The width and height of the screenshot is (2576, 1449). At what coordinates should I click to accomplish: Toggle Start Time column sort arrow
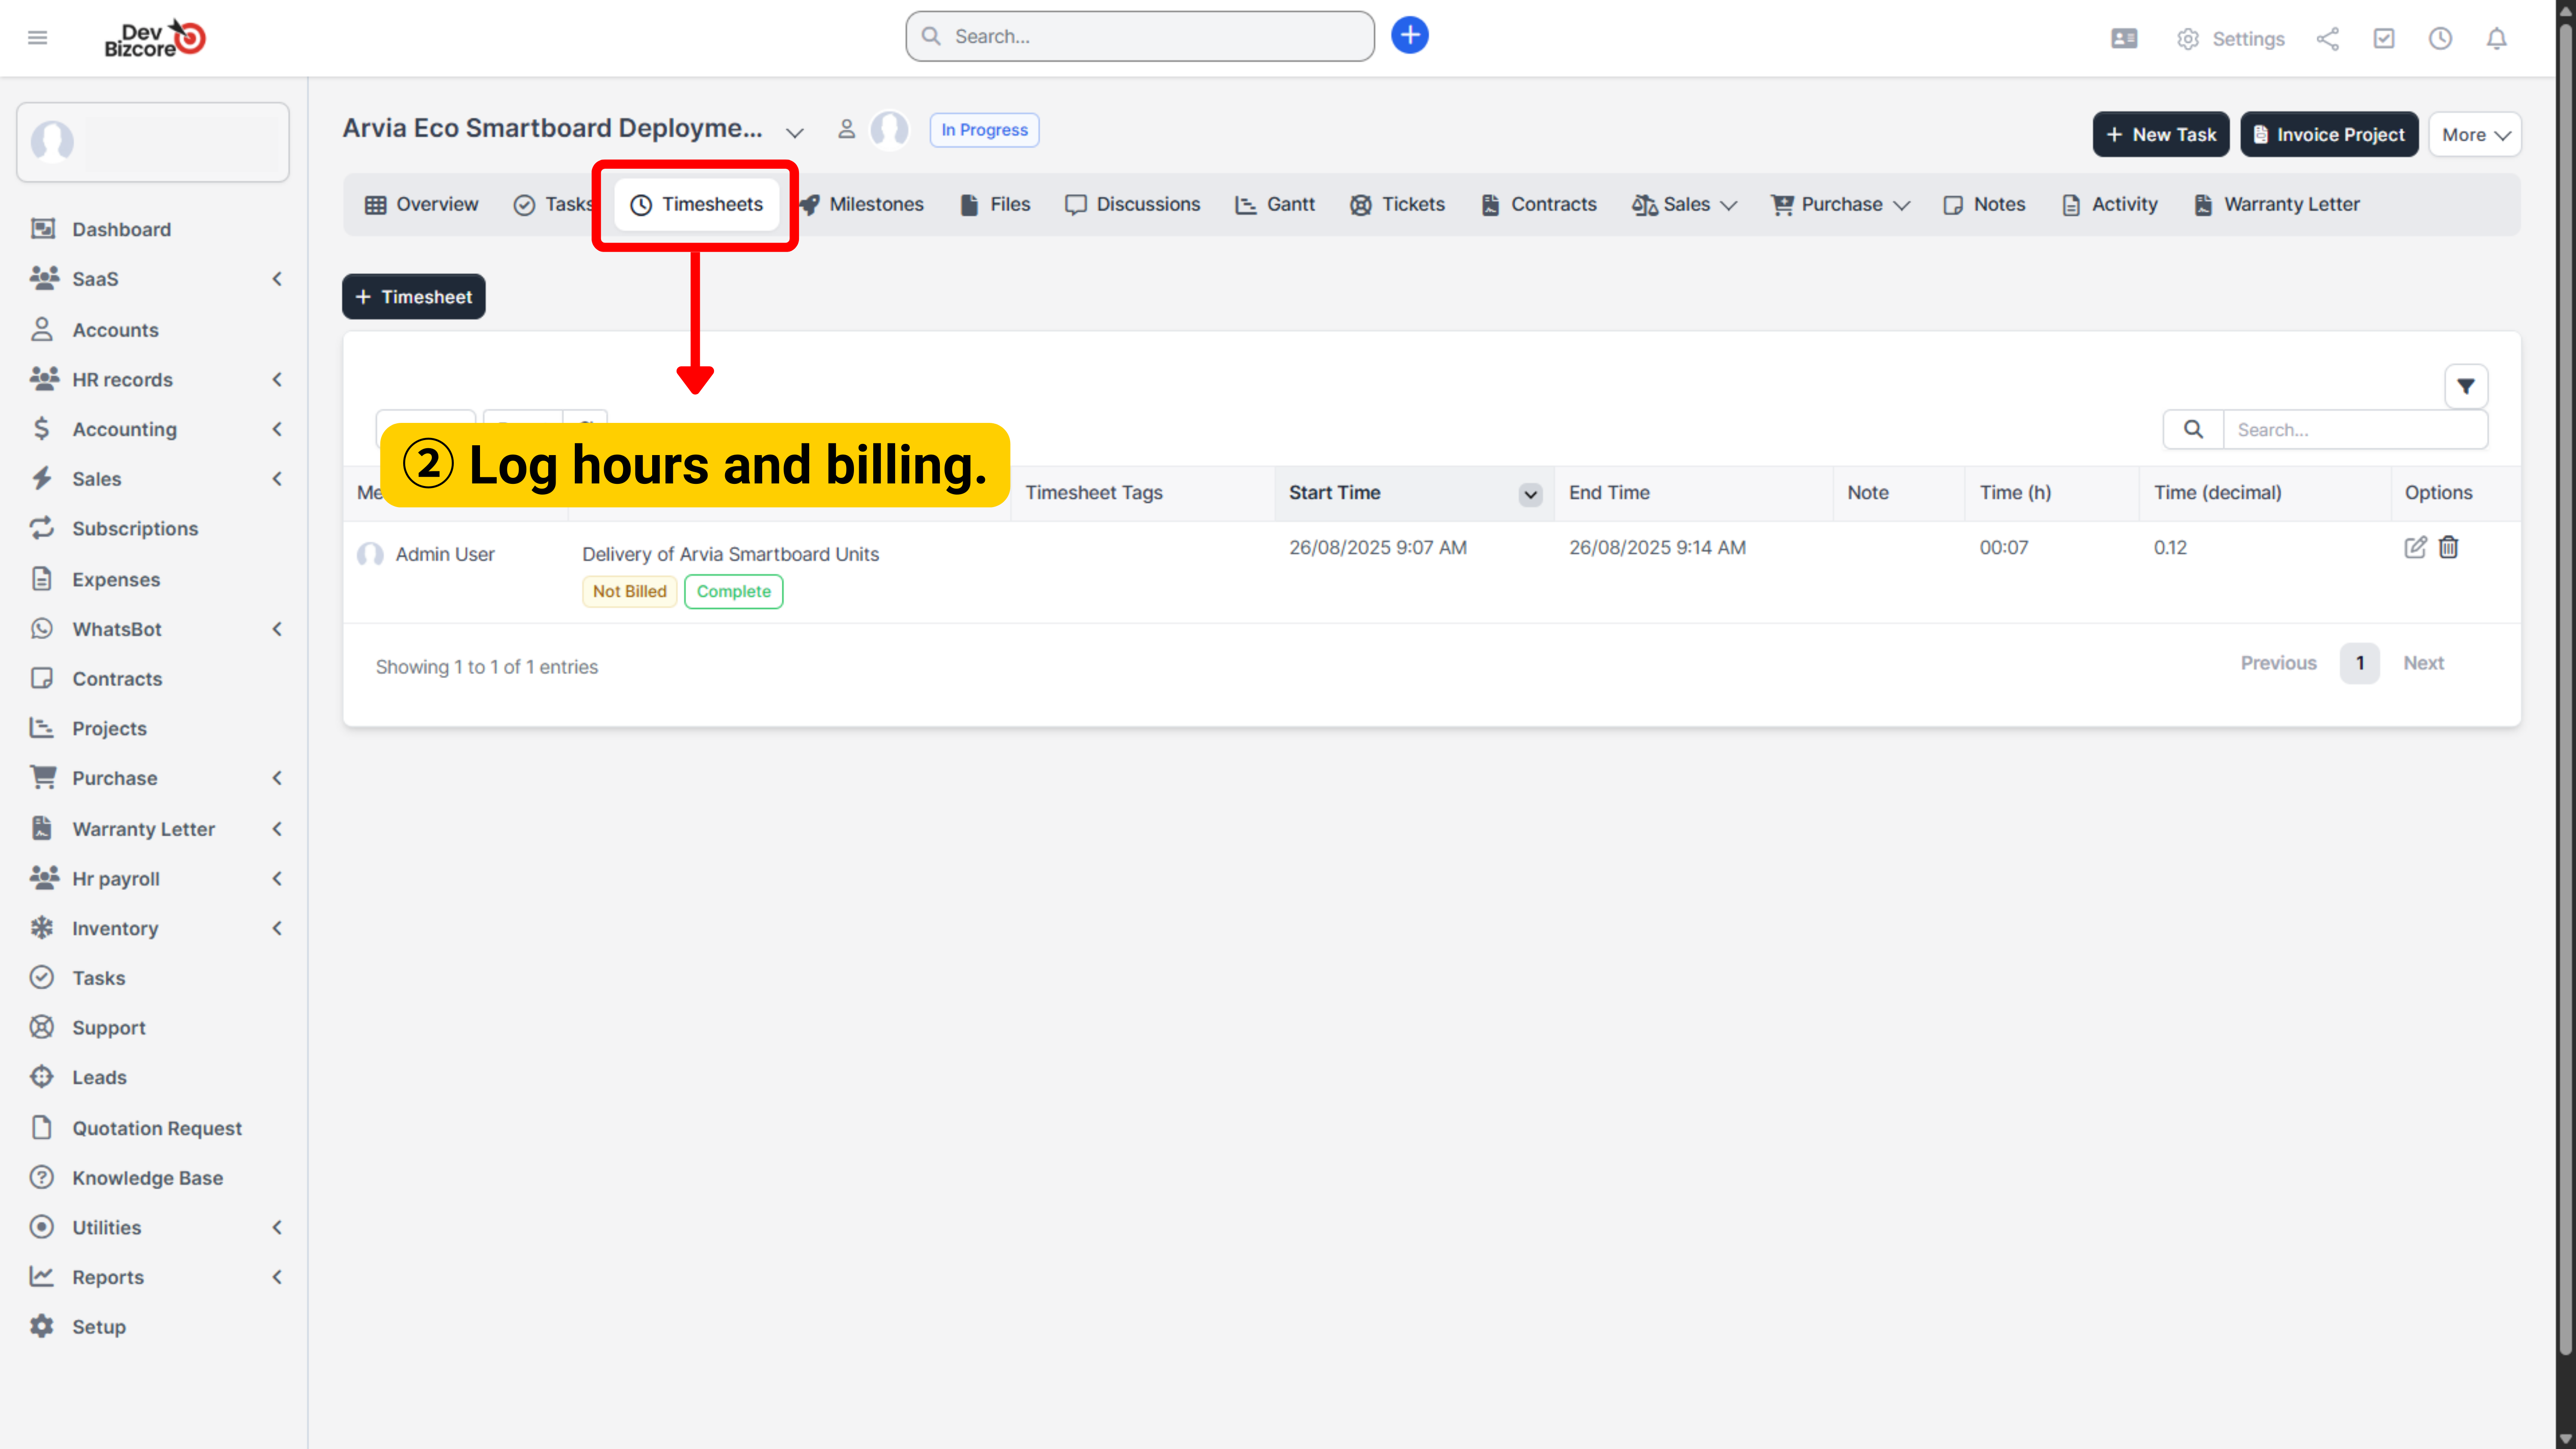pyautogui.click(x=1530, y=494)
